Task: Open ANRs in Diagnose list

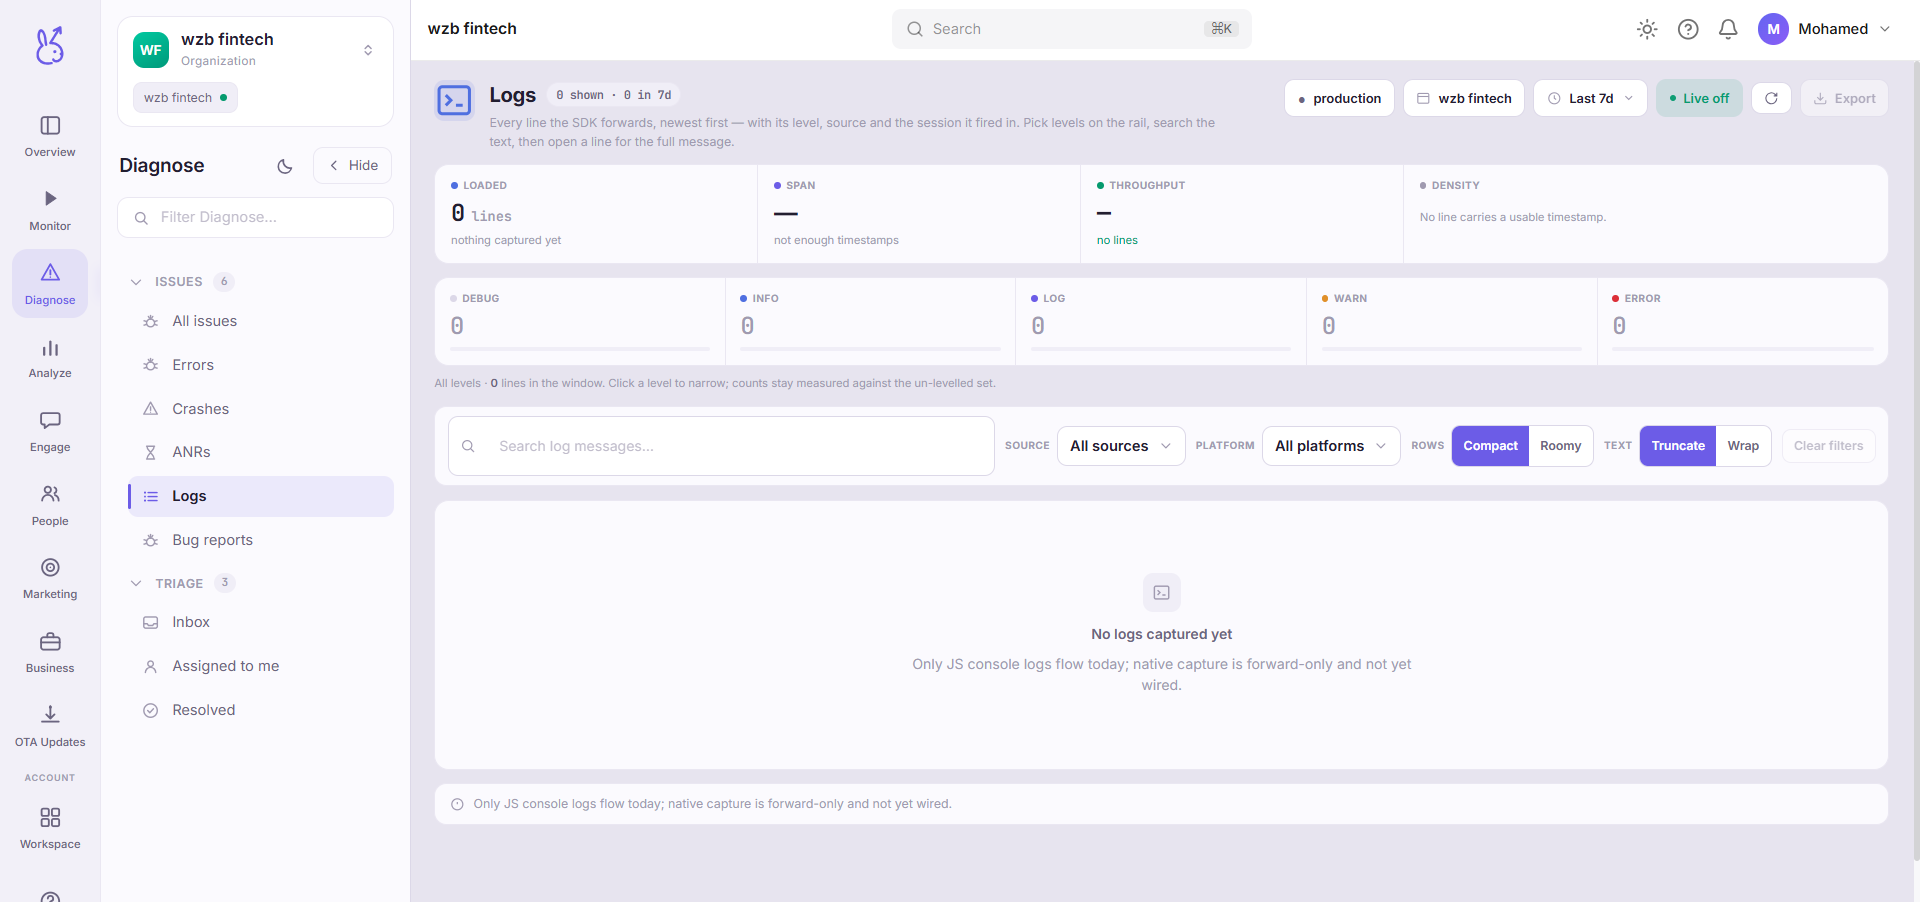Action: pyautogui.click(x=261, y=452)
